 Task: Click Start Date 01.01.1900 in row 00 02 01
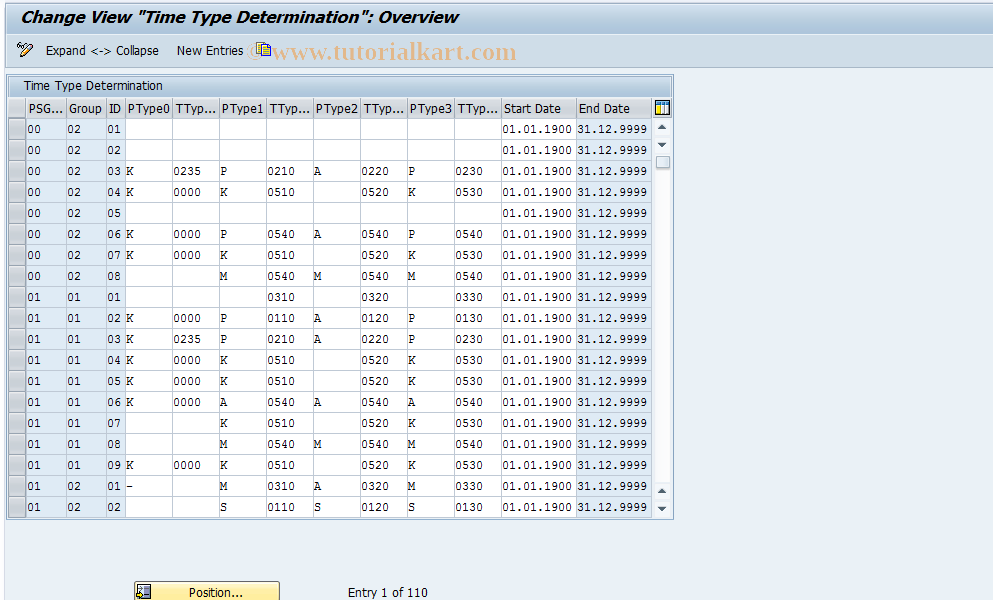pos(539,129)
